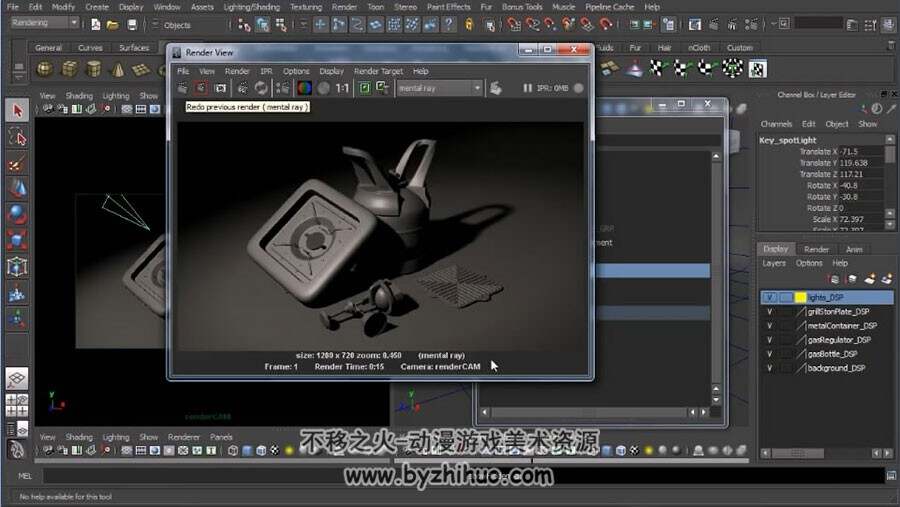Select the background_DSP layer name
The height and width of the screenshot is (507, 900).
click(x=836, y=368)
